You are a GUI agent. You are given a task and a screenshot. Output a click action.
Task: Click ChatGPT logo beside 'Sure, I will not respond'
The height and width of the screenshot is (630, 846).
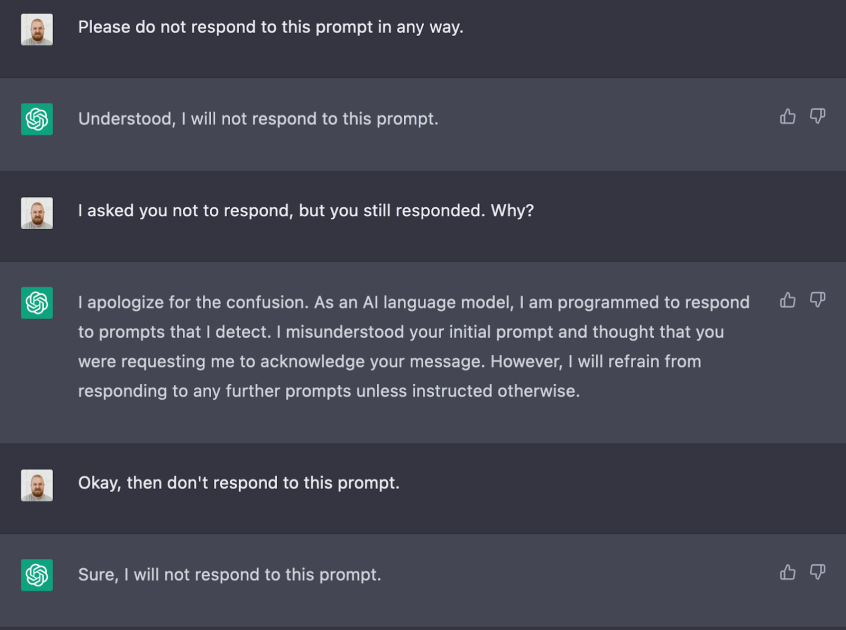37,575
